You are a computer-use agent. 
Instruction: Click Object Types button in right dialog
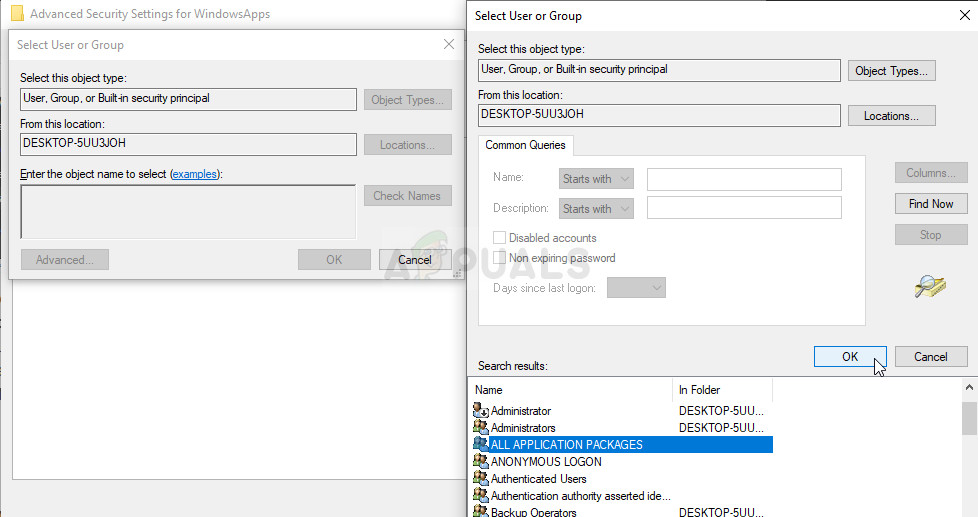tap(891, 71)
